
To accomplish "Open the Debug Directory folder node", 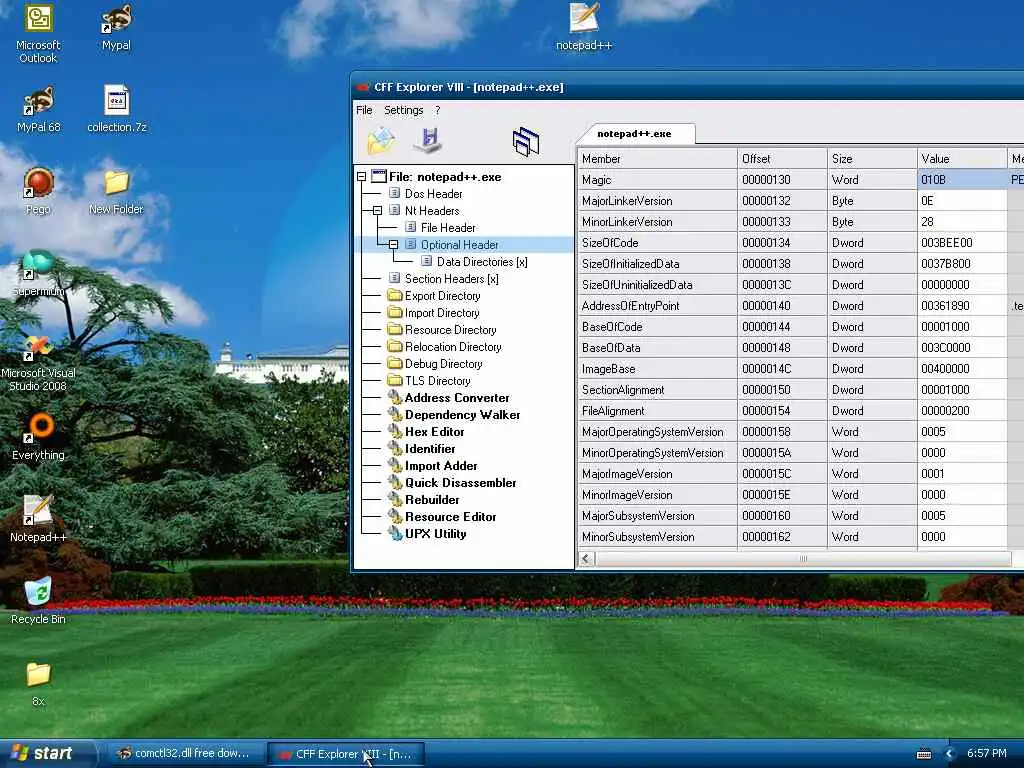I will 443,364.
